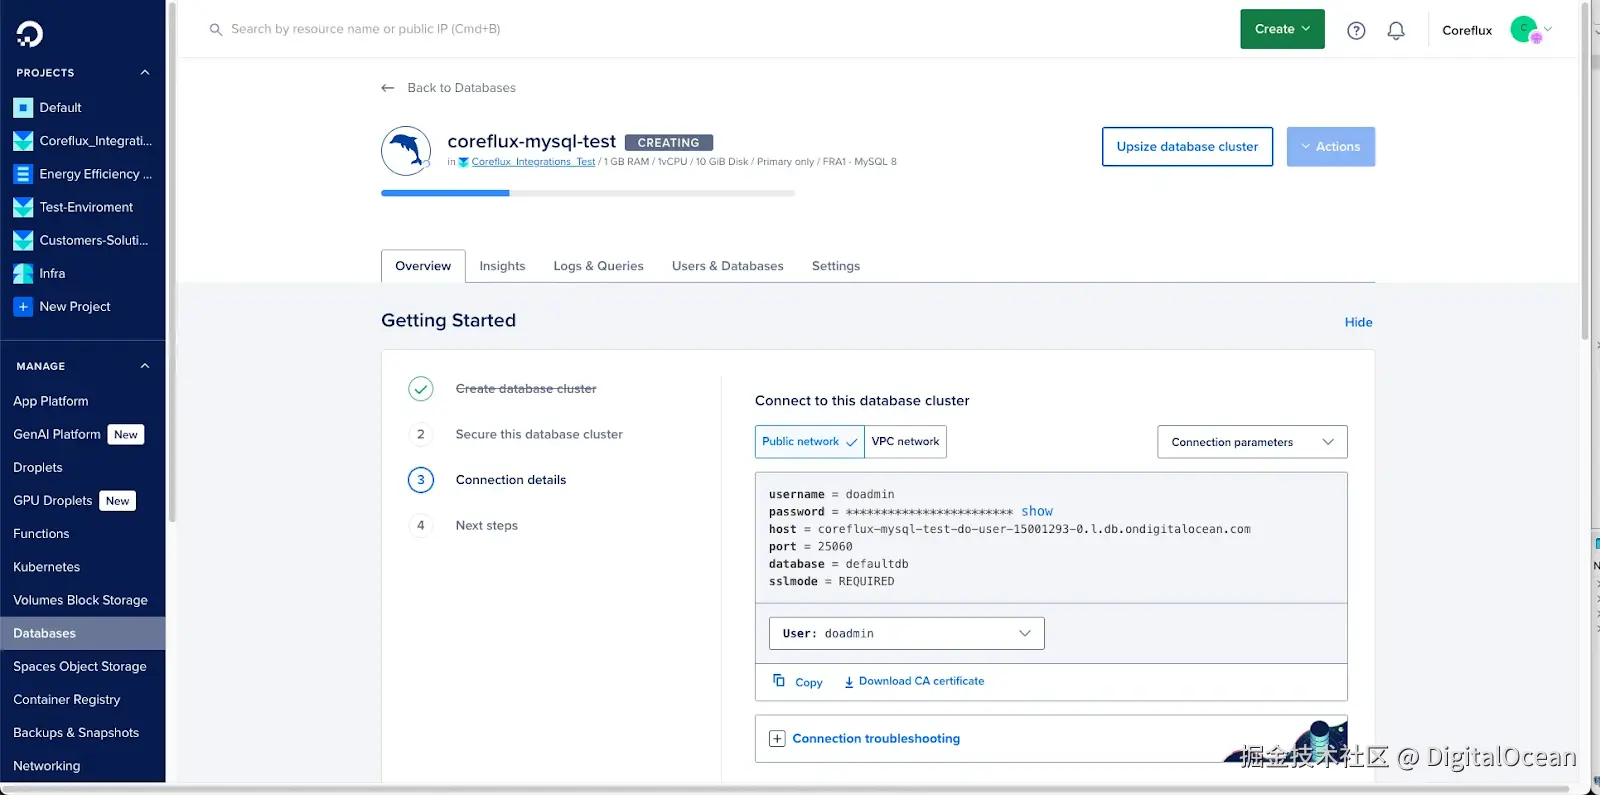
Task: Open the account menu chevron
Action: [1548, 29]
